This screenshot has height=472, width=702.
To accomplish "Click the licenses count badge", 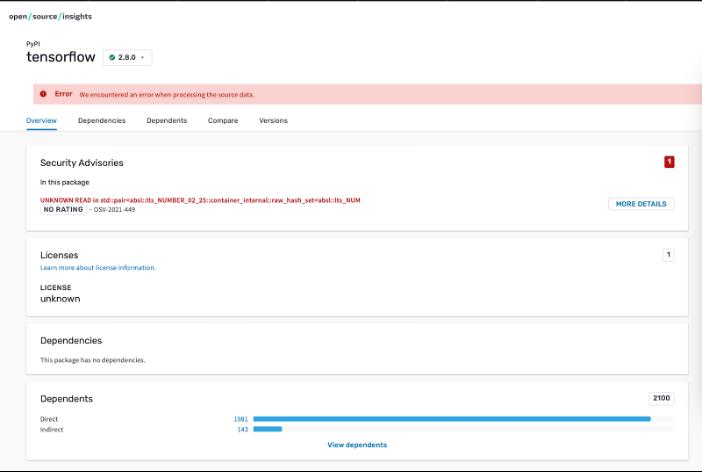I will coord(669,255).
